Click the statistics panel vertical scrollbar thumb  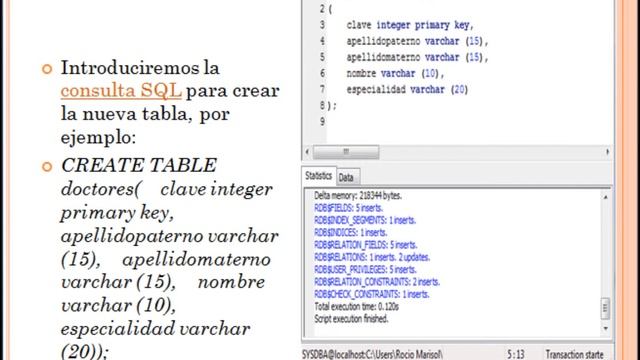[606, 308]
